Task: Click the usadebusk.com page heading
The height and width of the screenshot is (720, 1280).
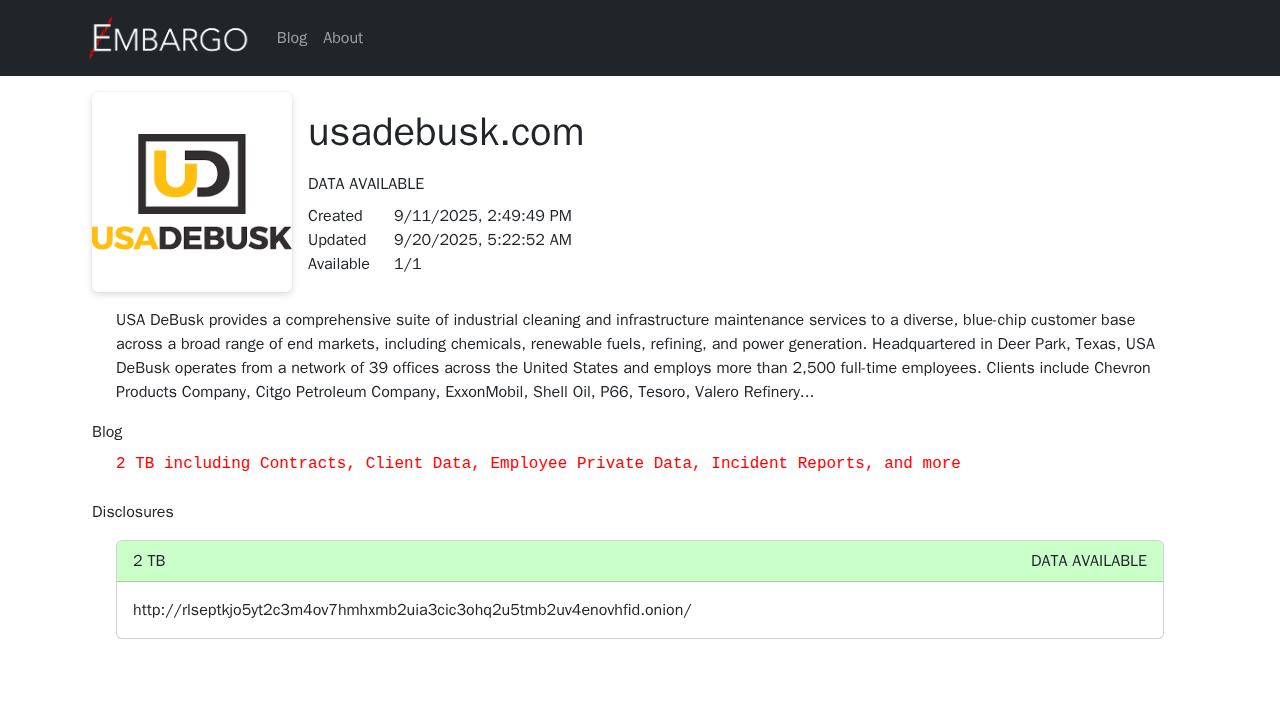Action: (446, 132)
